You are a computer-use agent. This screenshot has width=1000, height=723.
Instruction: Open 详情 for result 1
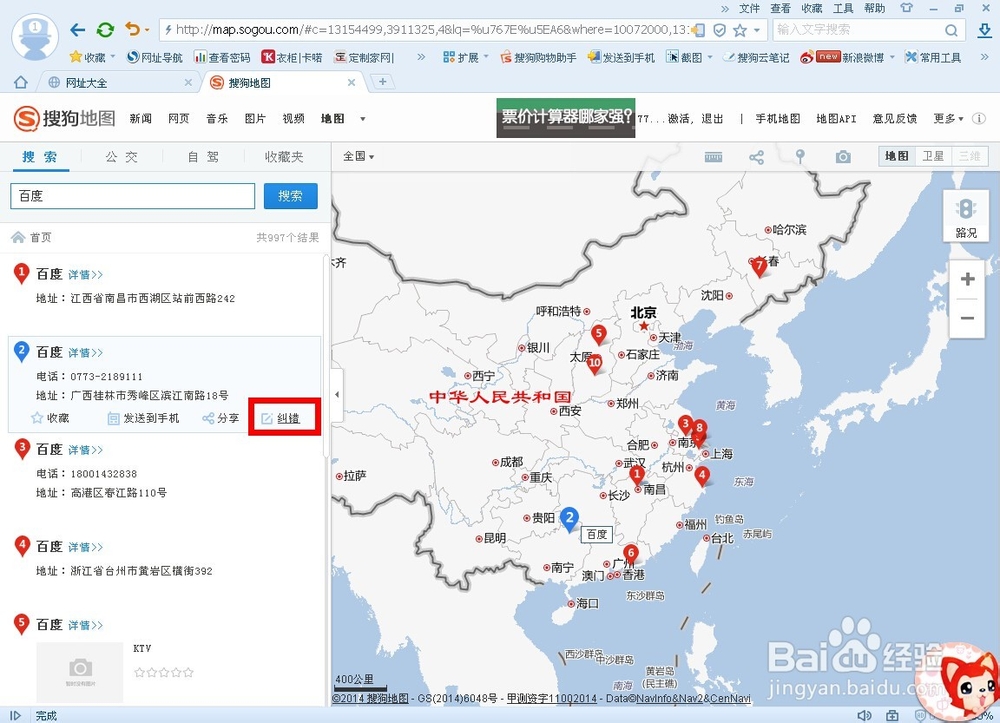click(x=85, y=275)
